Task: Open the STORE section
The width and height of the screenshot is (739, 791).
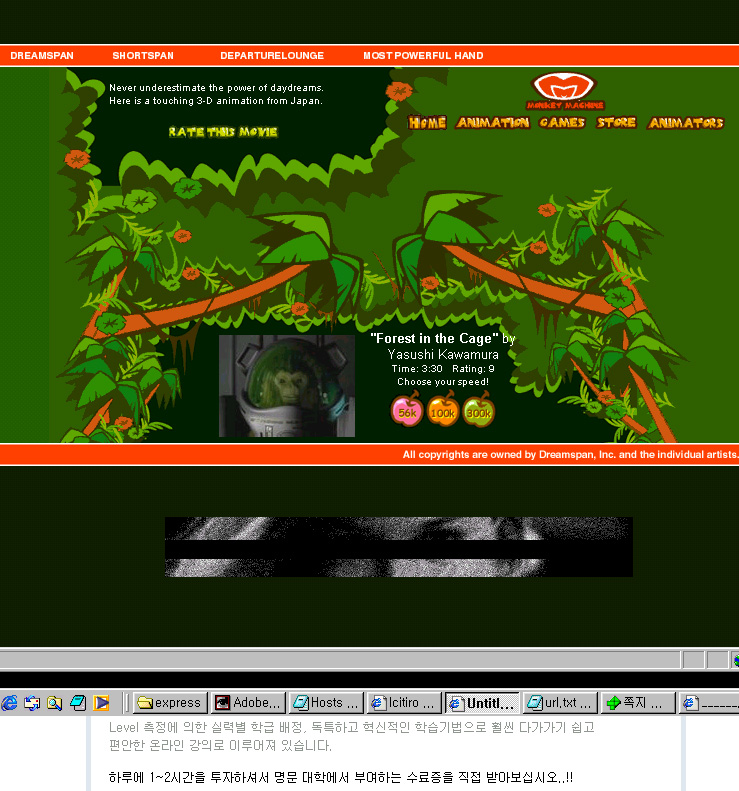Action: 616,123
